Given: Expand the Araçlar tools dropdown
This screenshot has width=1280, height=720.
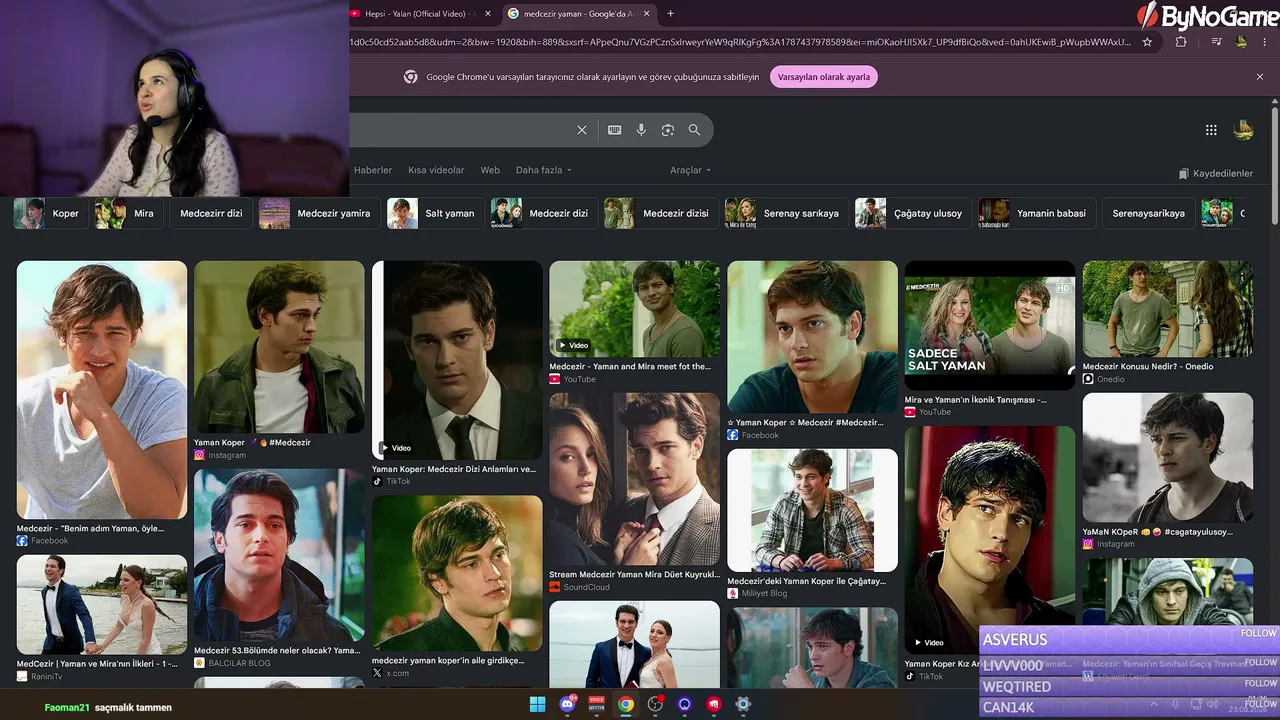Looking at the screenshot, I should click(690, 170).
